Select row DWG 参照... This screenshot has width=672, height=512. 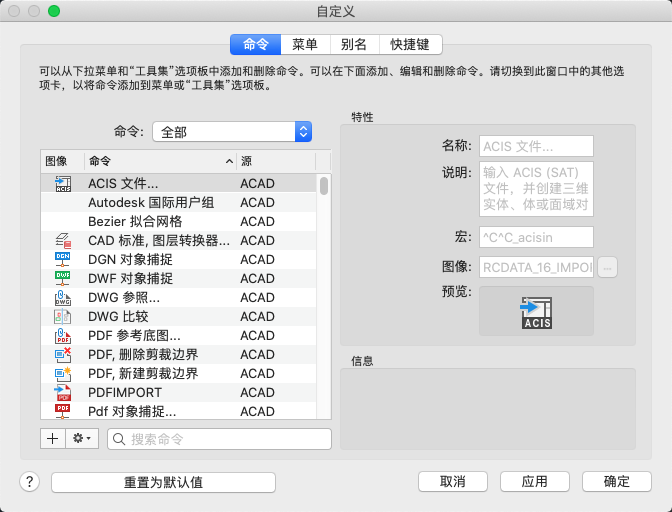click(179, 297)
